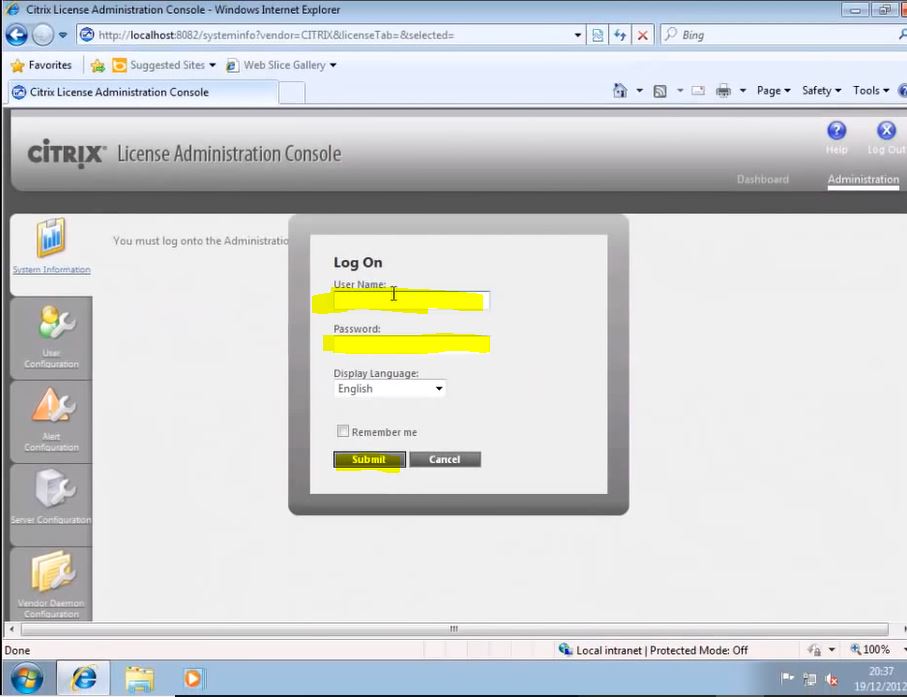Click in the User Name field
907x697 pixels.
[411, 300]
